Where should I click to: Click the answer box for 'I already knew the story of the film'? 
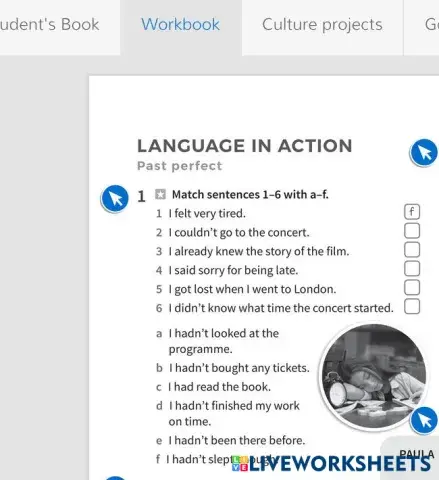[412, 250]
